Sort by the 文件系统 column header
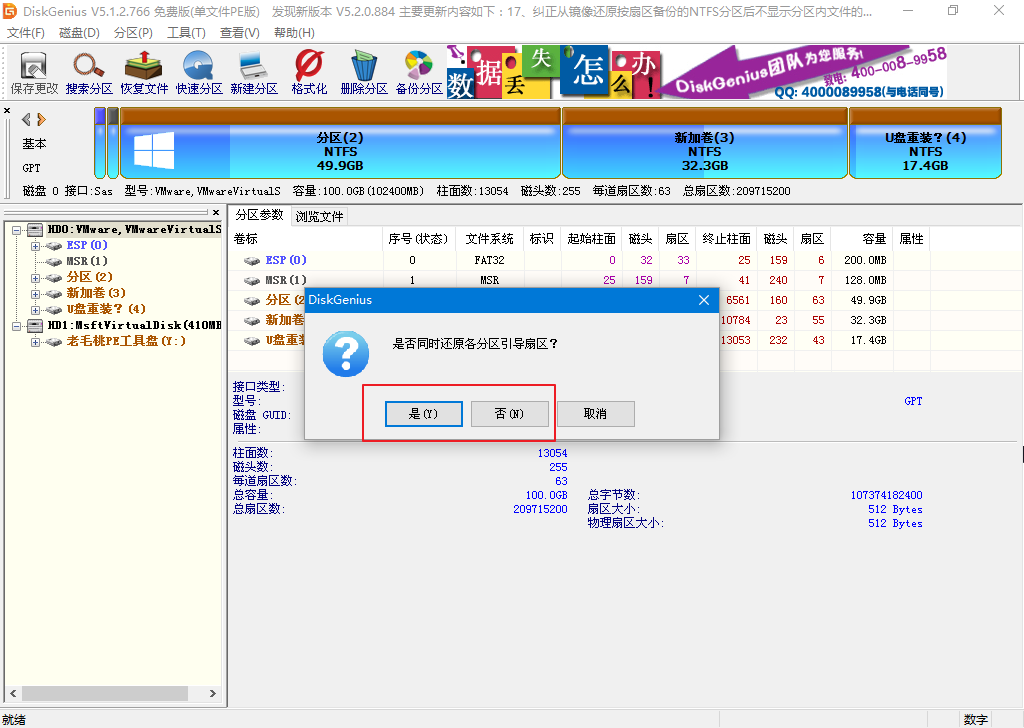1024x728 pixels. [x=489, y=239]
